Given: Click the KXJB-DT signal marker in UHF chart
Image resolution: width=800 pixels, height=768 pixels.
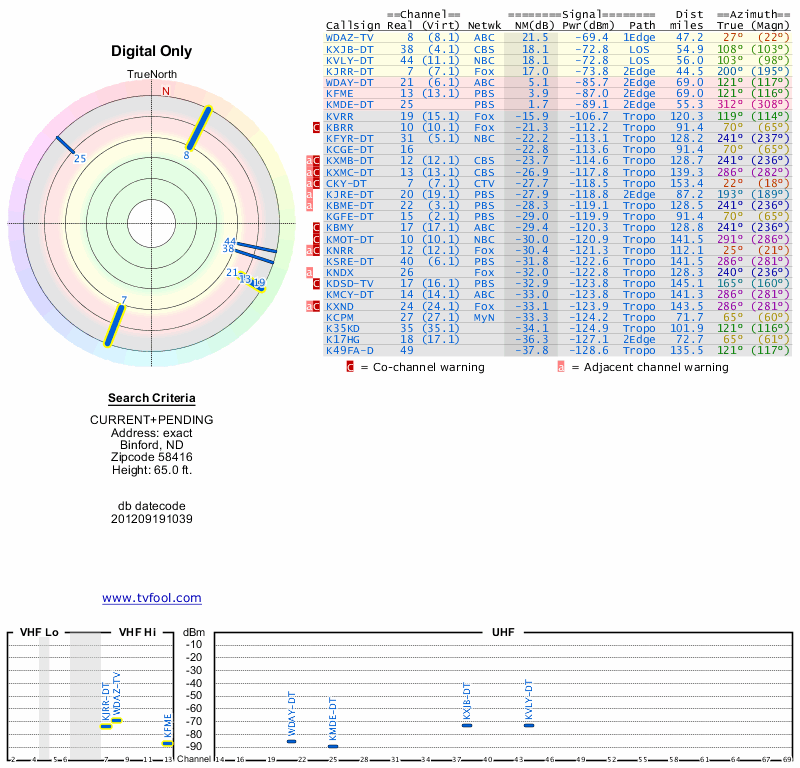Looking at the screenshot, I should (x=467, y=725).
